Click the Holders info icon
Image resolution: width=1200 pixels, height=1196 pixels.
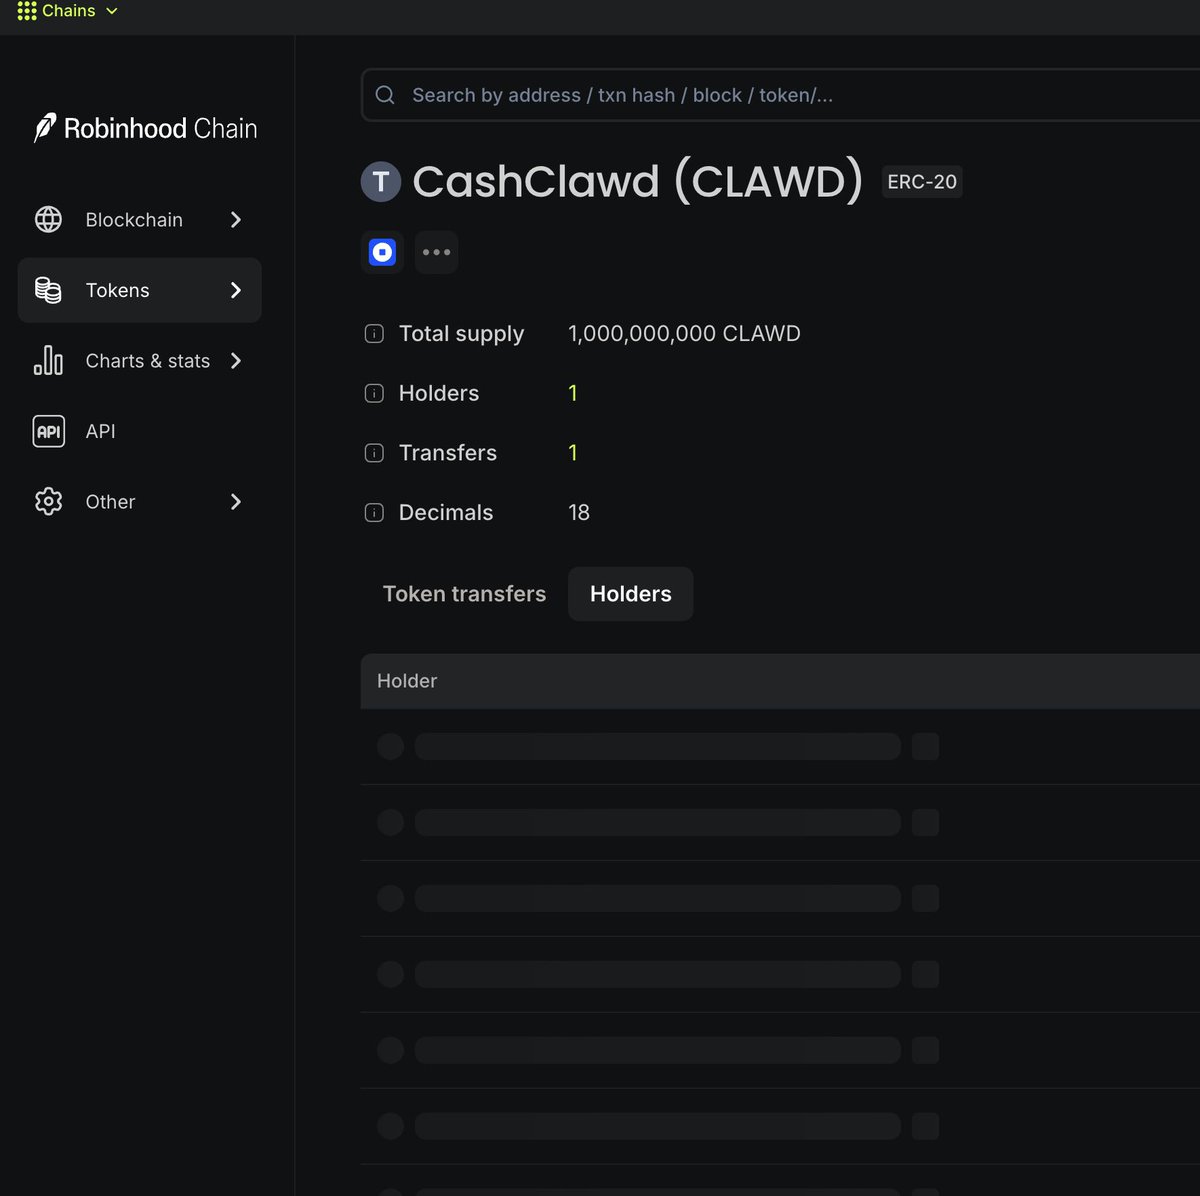point(374,393)
